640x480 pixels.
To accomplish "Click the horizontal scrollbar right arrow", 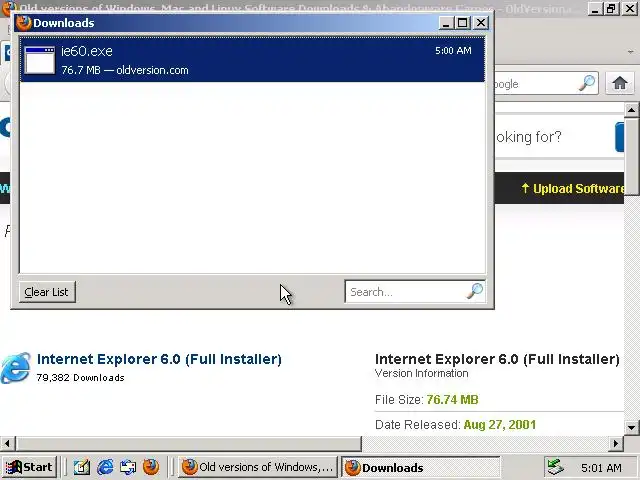I will click(616, 443).
